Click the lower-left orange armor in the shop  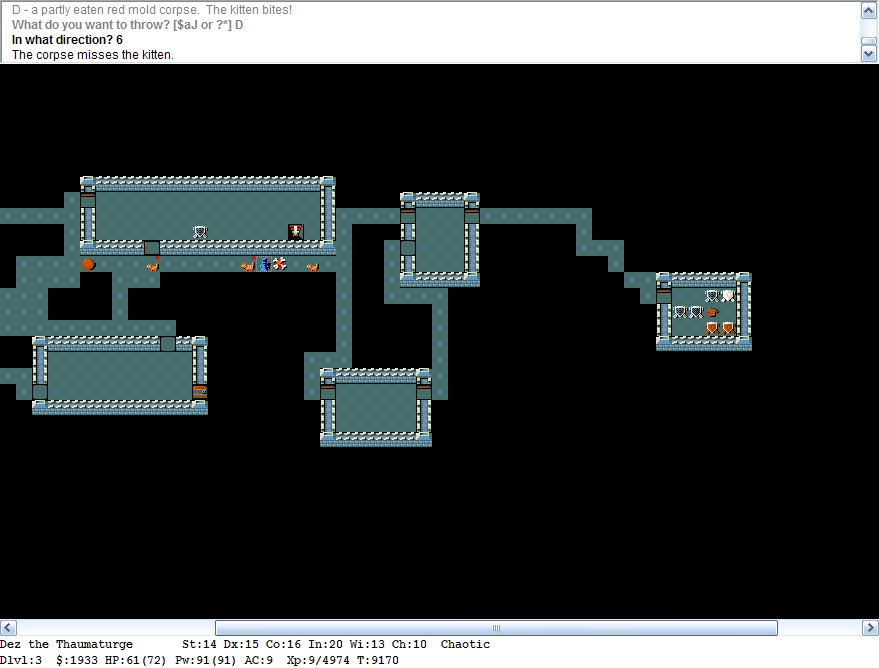pos(712,327)
